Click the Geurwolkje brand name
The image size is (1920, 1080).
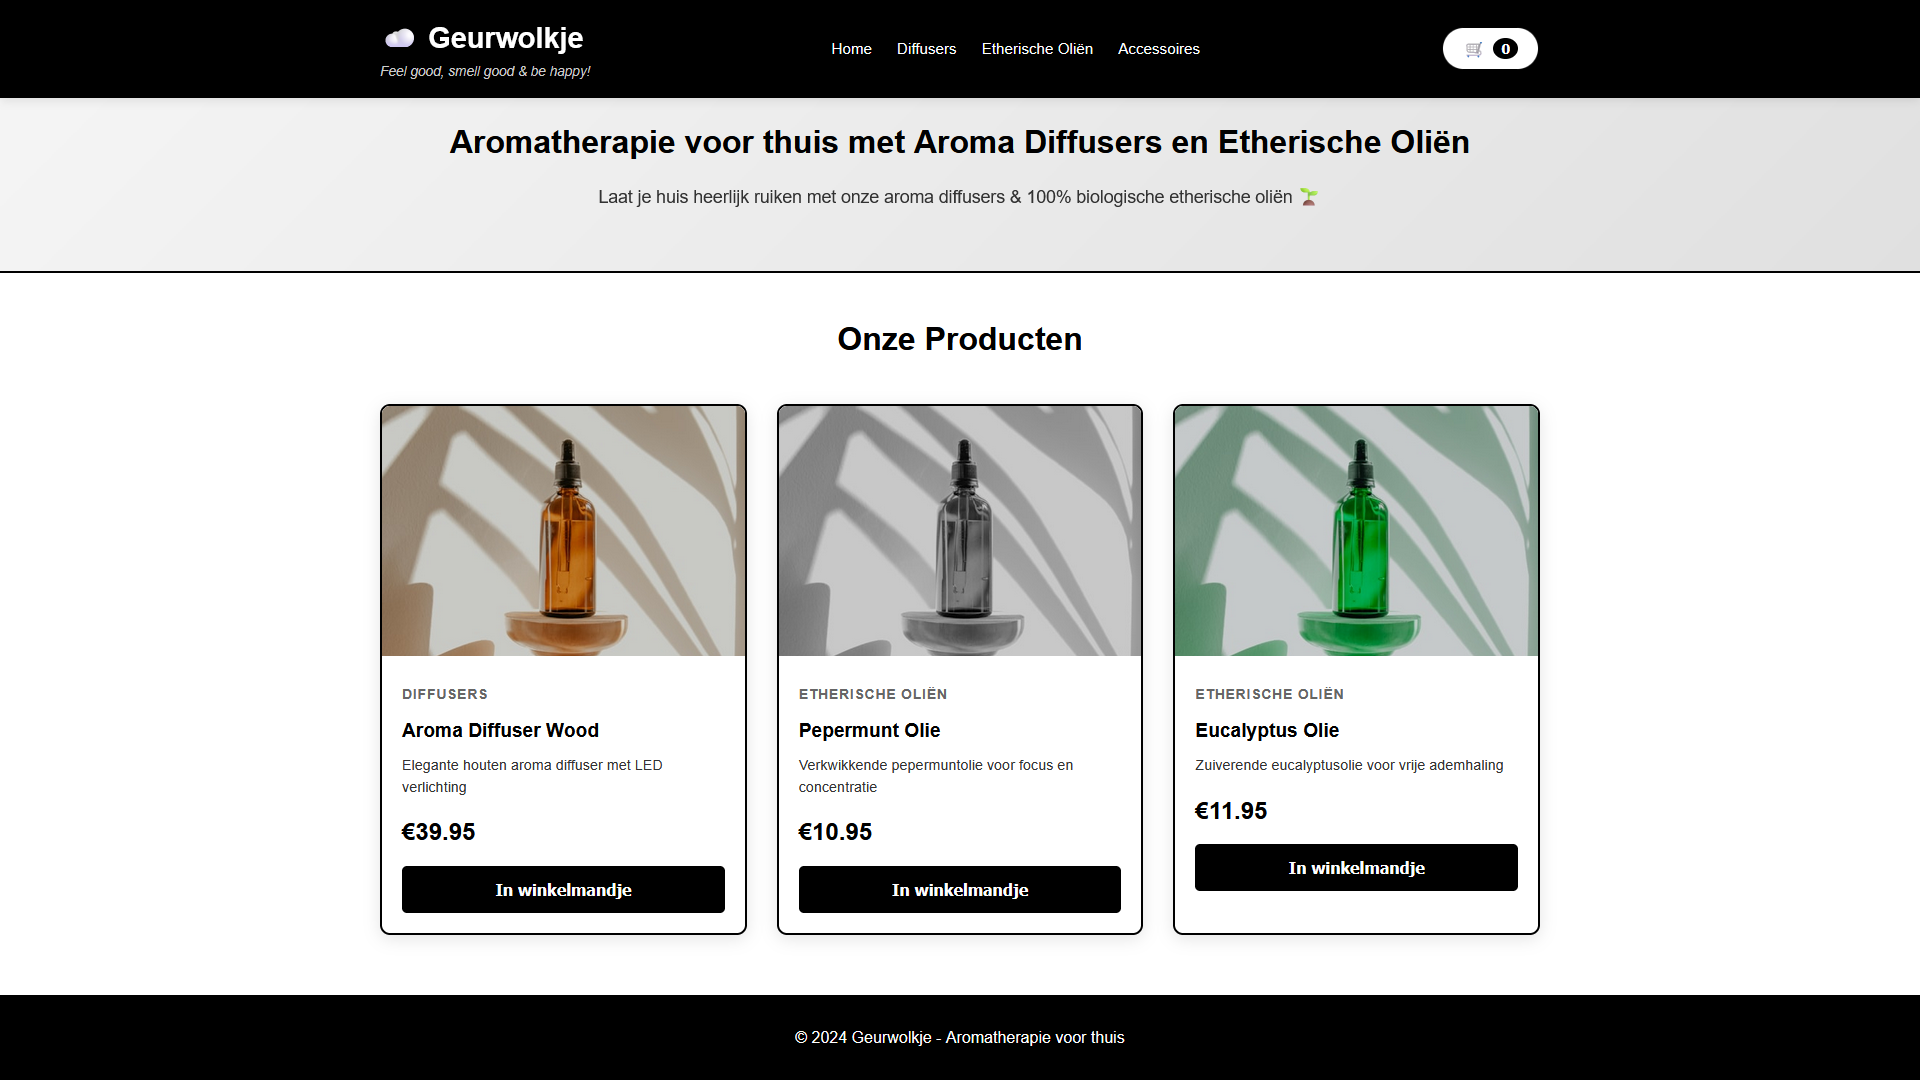tap(505, 38)
